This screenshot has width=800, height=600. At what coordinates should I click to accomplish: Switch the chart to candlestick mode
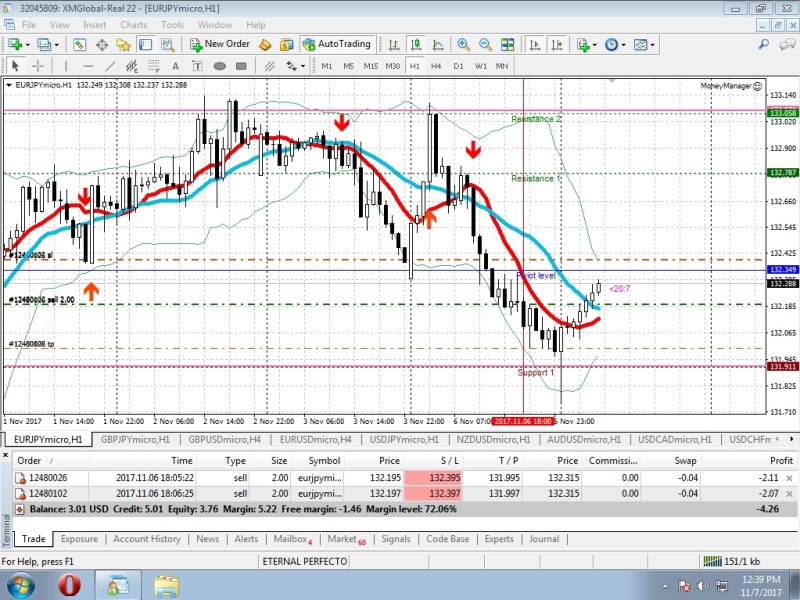(x=416, y=44)
